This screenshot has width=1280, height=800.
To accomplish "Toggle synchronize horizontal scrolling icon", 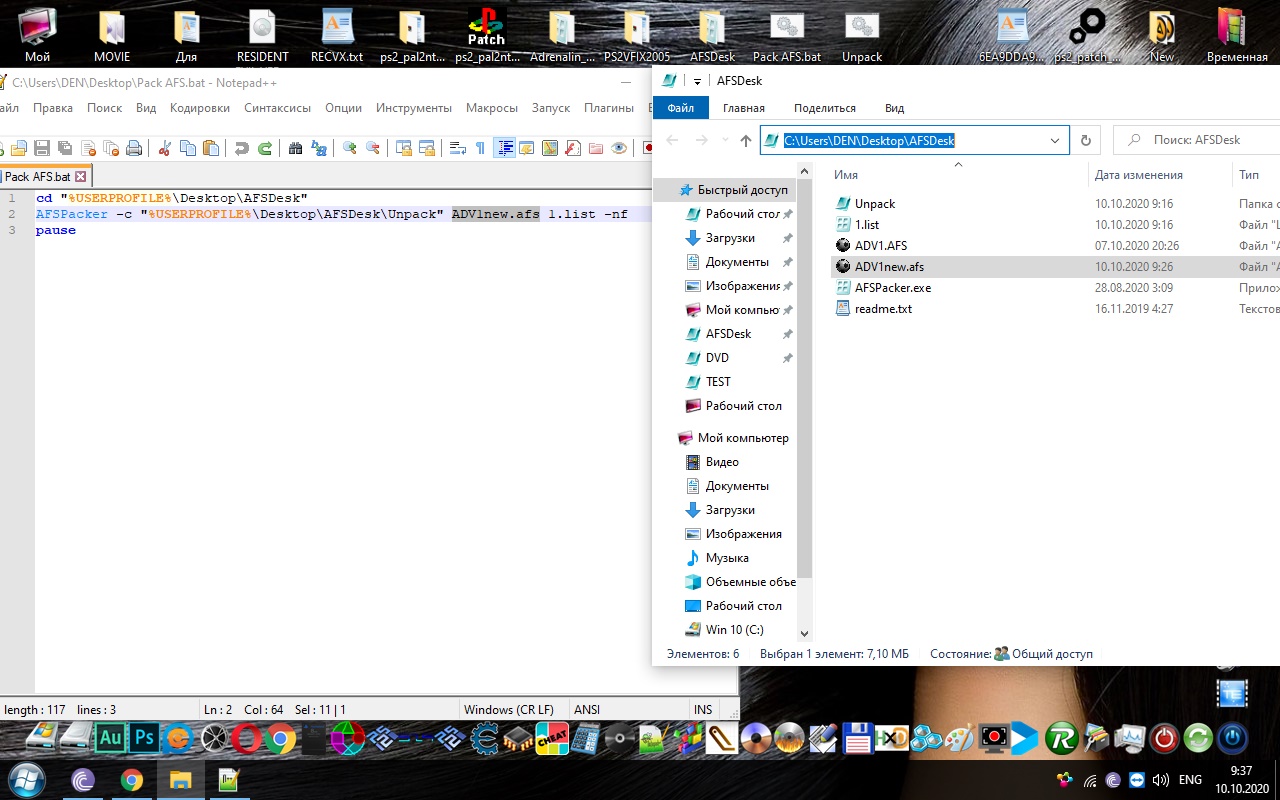I will pos(427,148).
